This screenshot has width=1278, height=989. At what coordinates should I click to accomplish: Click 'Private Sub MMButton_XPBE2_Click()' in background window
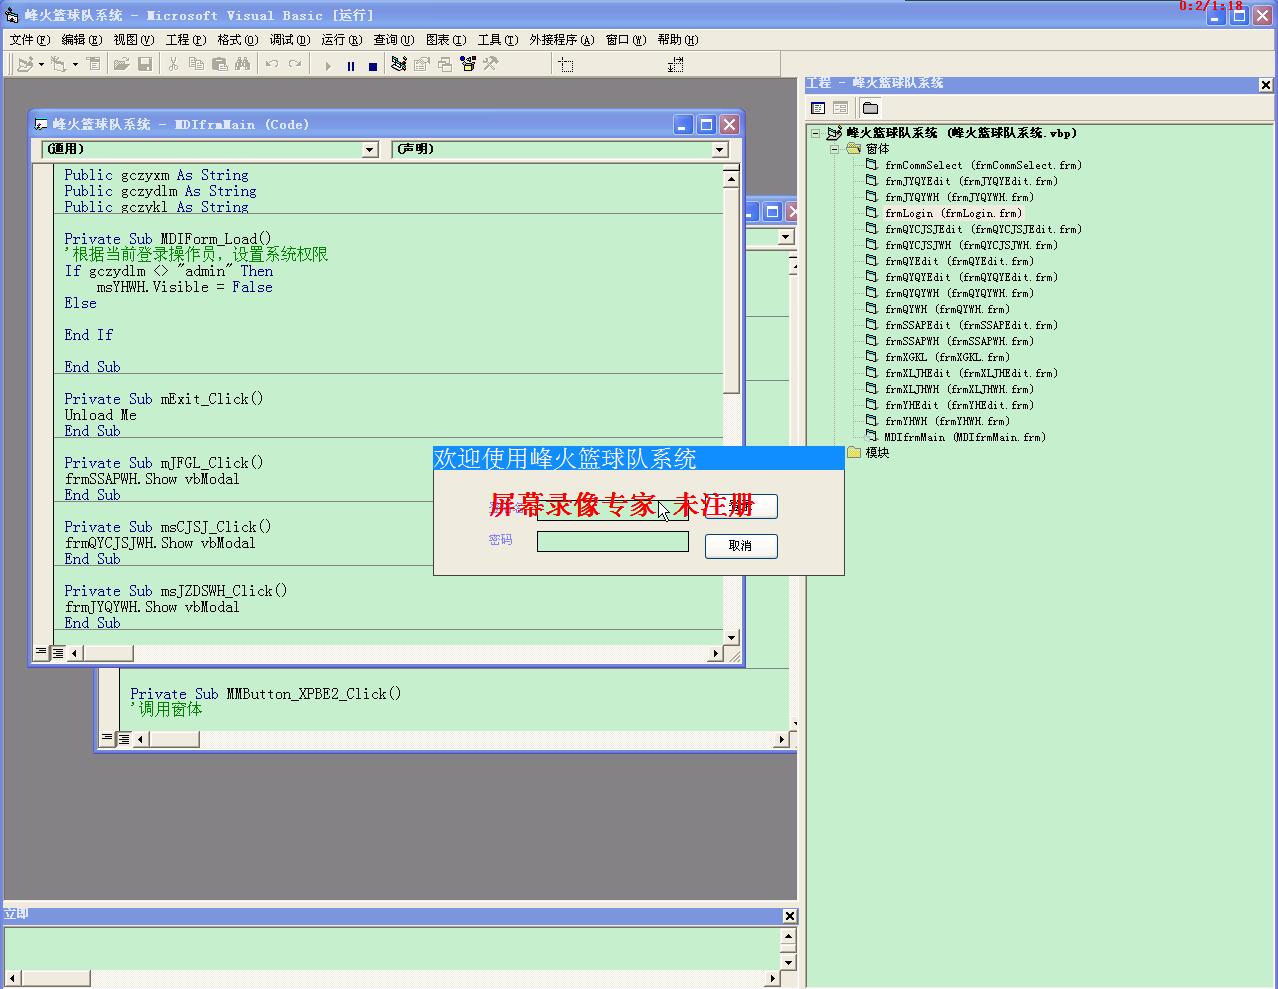coord(266,693)
